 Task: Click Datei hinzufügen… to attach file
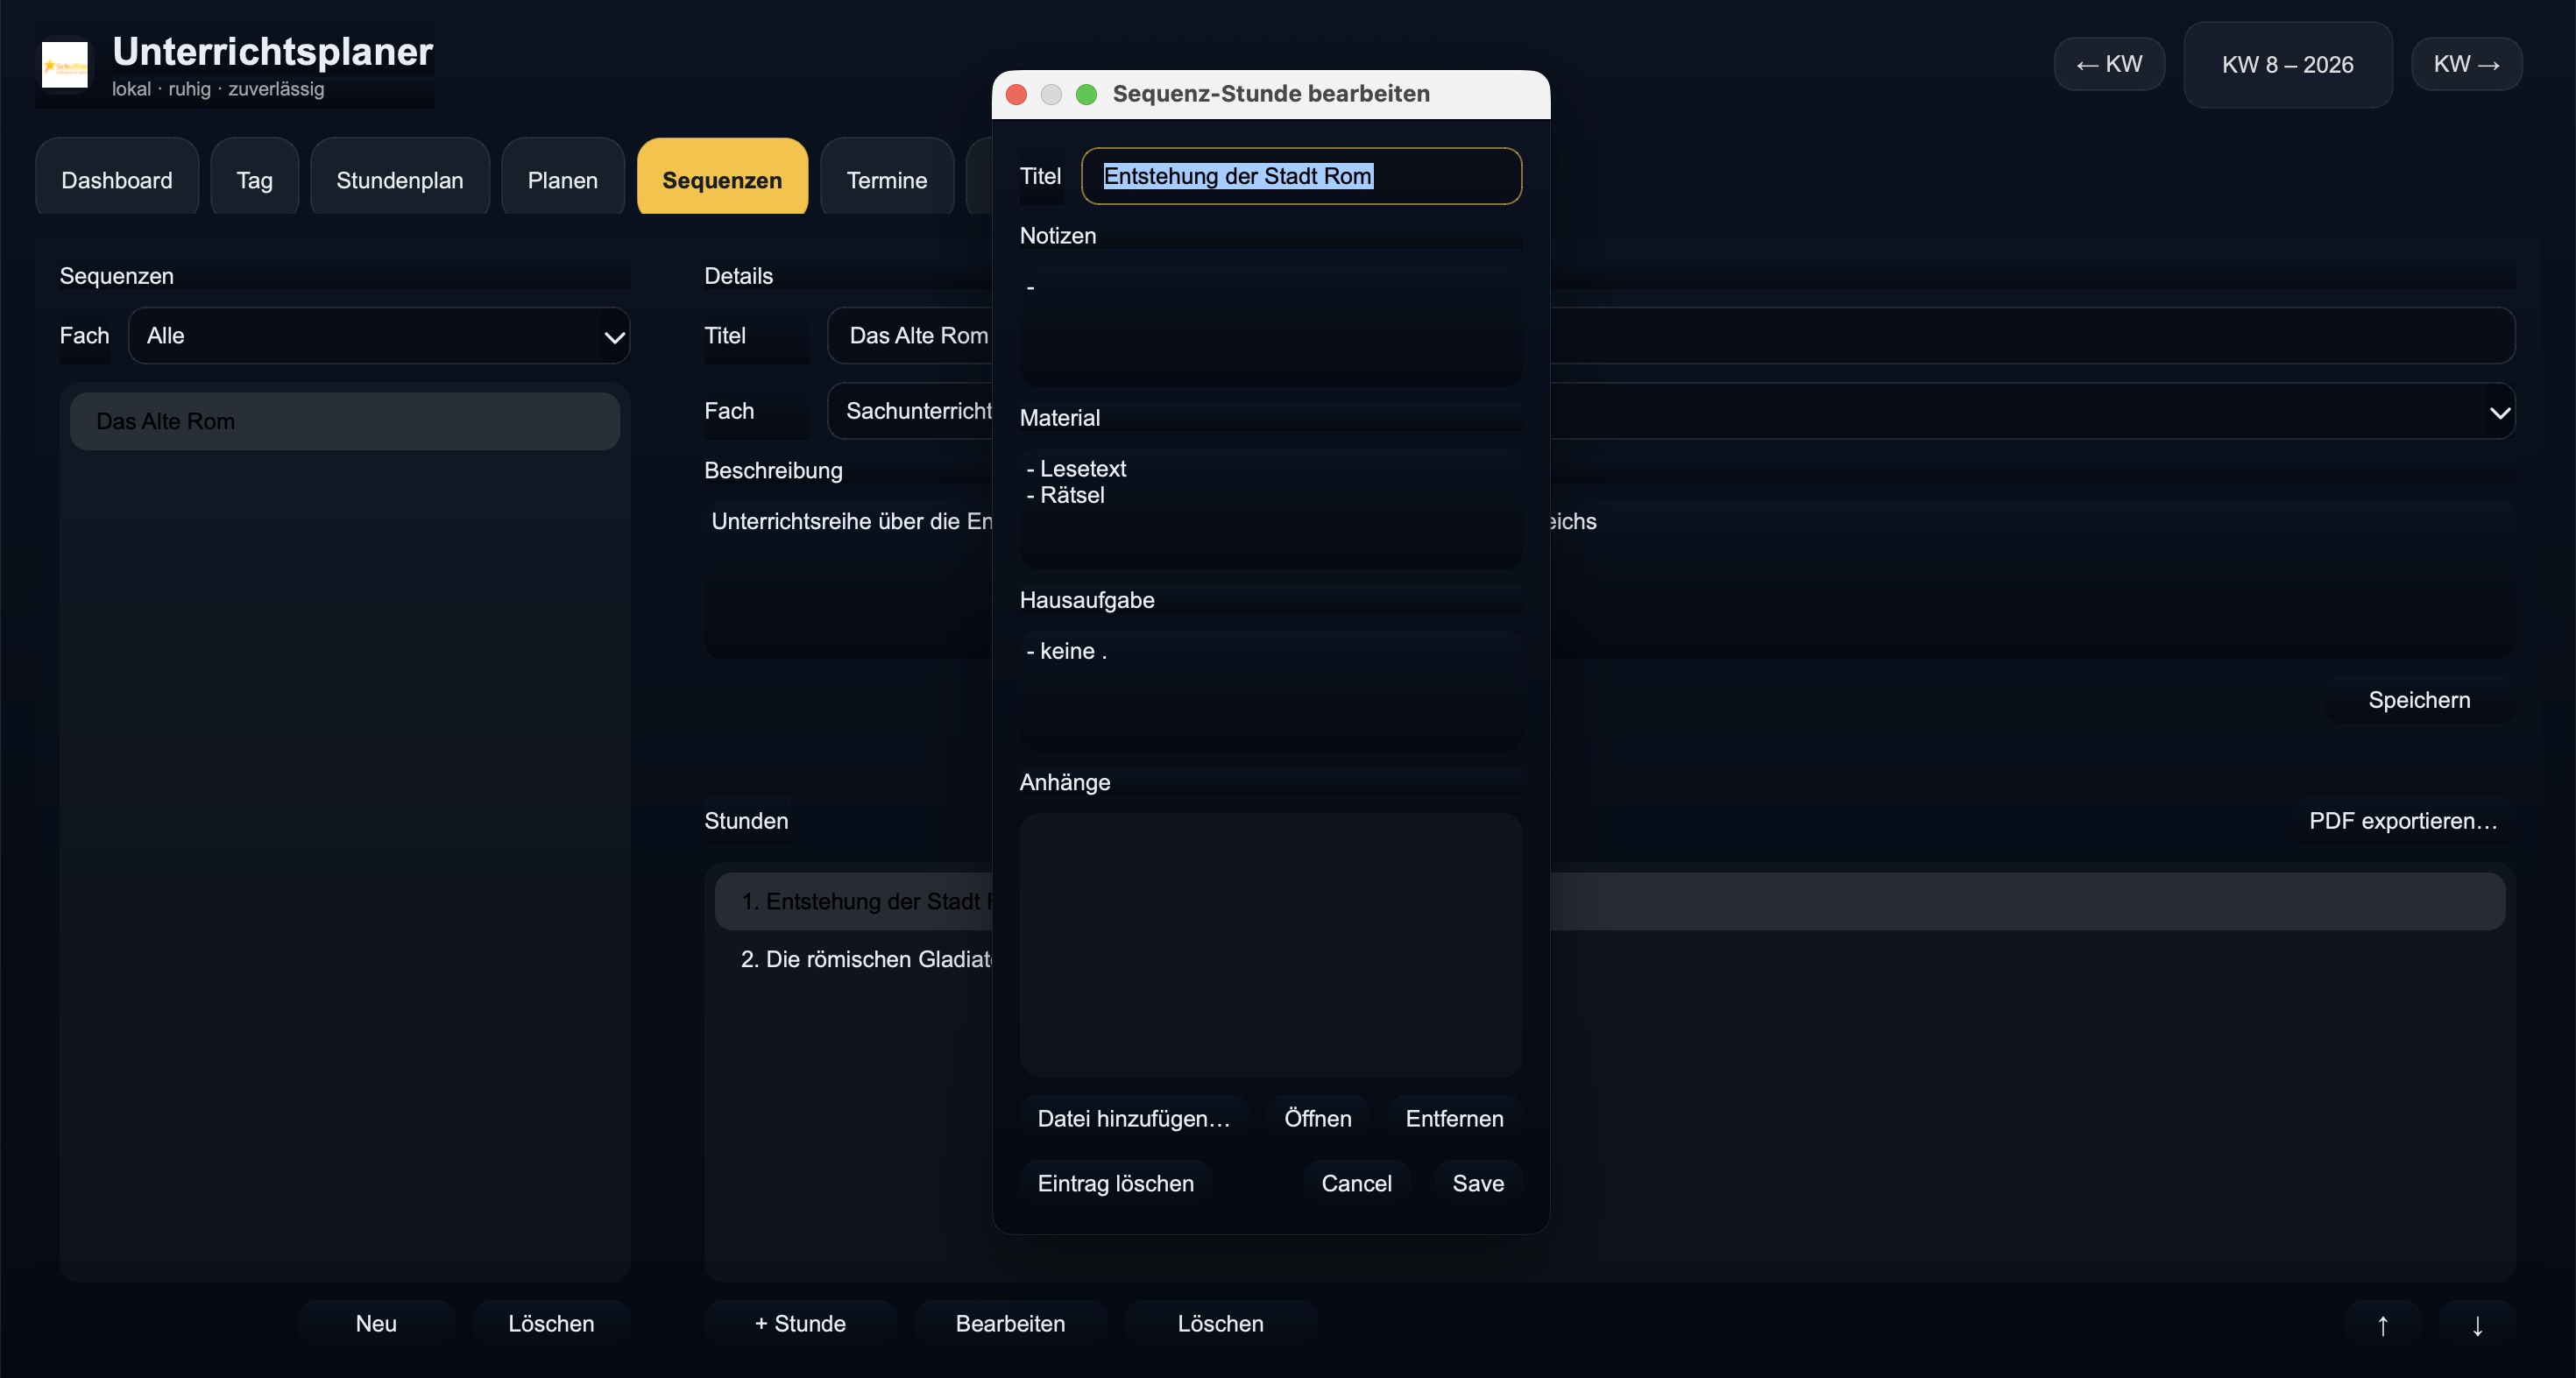point(1133,1118)
